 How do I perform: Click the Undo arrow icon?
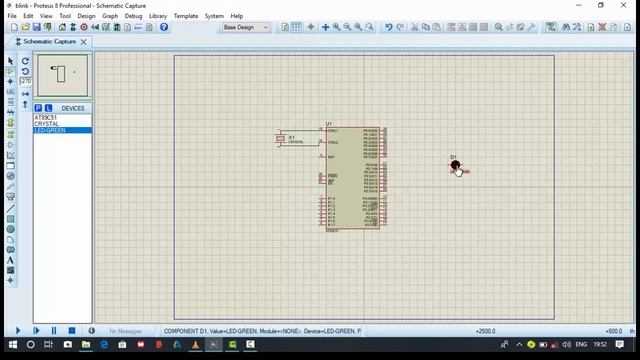click(x=389, y=27)
